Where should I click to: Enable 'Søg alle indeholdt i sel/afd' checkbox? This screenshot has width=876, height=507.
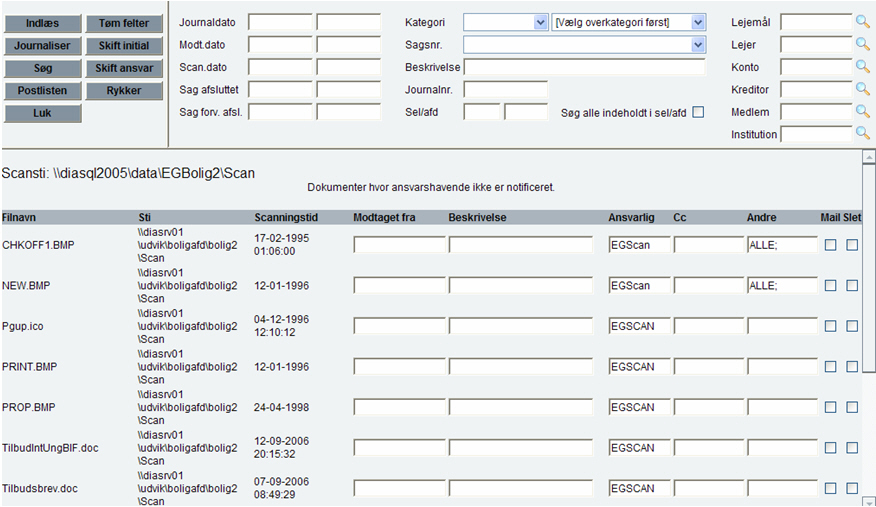pos(698,112)
